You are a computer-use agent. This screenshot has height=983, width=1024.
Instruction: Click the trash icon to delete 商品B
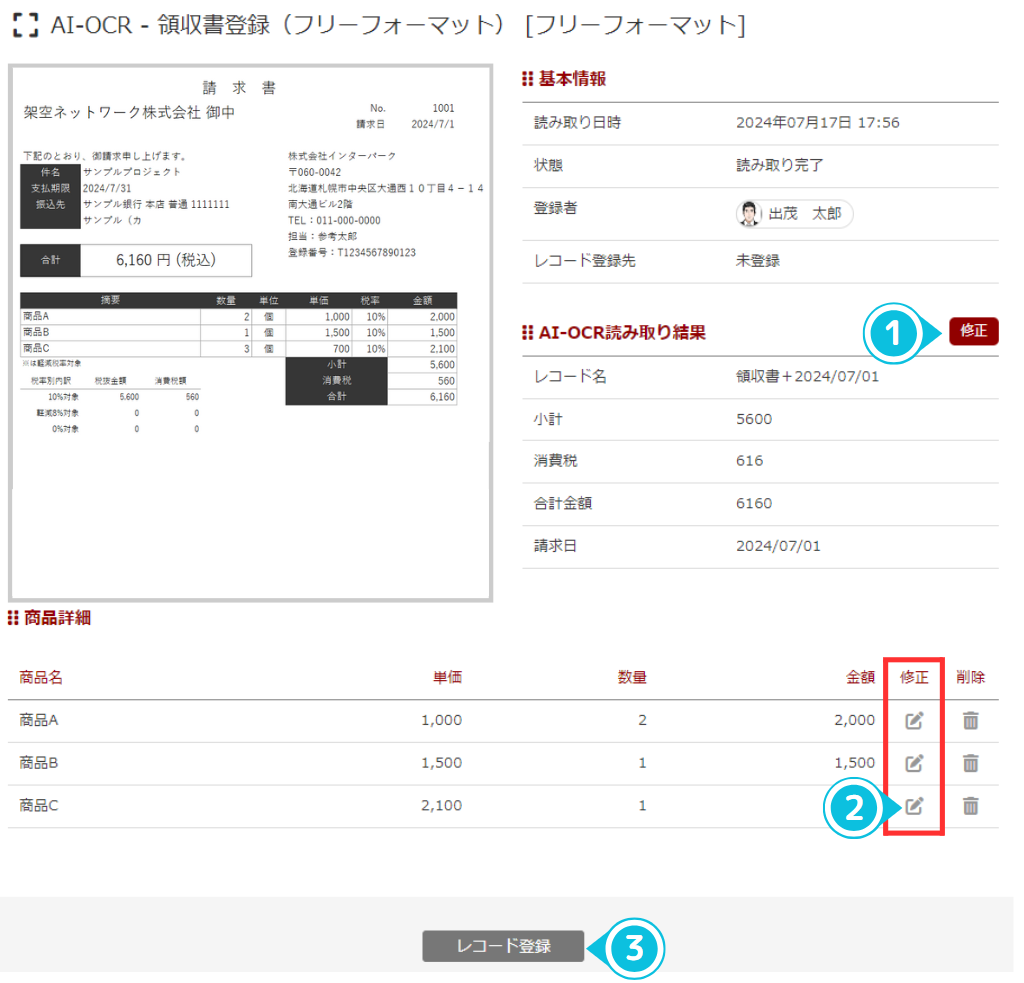coord(970,763)
